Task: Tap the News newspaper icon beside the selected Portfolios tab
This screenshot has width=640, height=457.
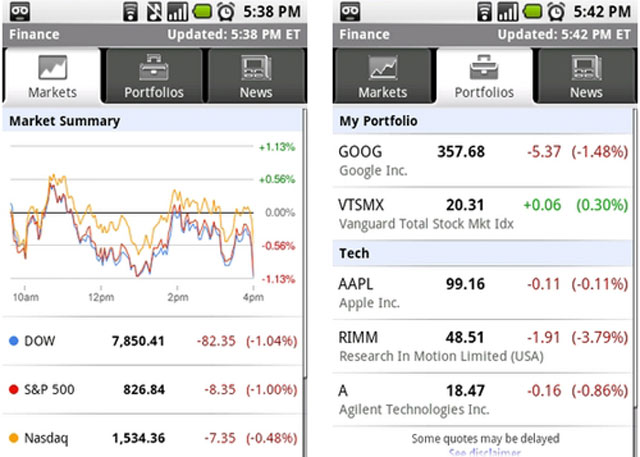Action: [x=586, y=67]
